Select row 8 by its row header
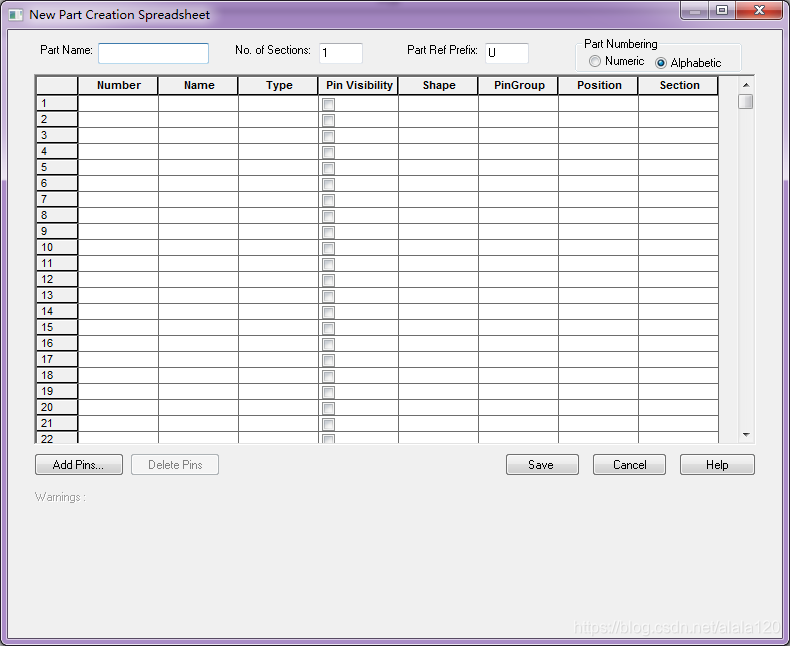 tap(57, 215)
